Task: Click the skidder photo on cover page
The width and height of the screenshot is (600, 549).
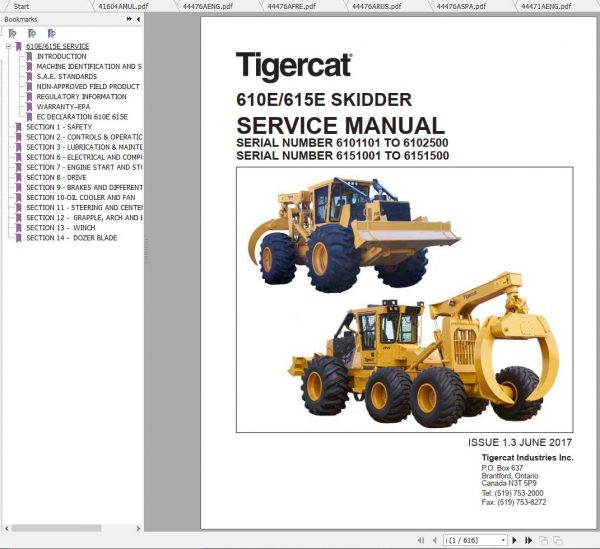Action: click(x=404, y=300)
